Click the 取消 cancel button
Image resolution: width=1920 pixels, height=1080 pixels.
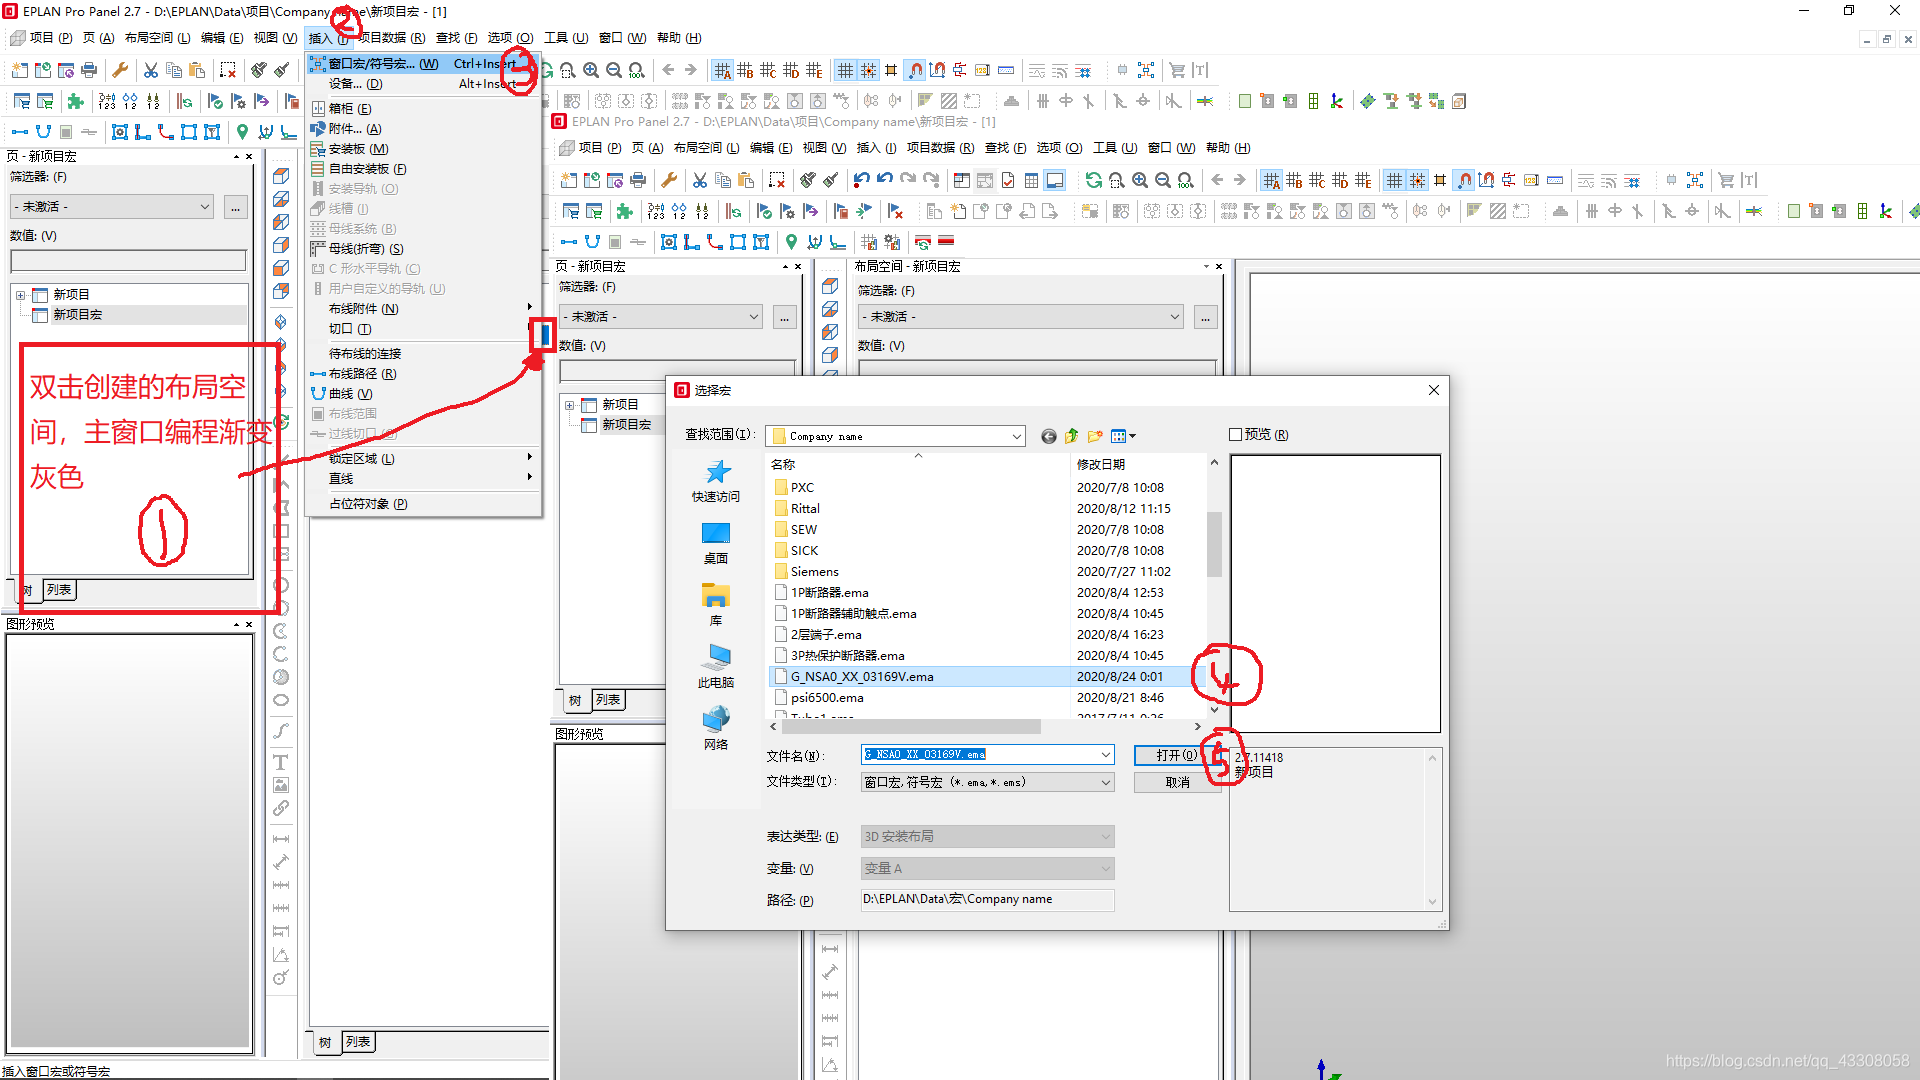[1177, 782]
